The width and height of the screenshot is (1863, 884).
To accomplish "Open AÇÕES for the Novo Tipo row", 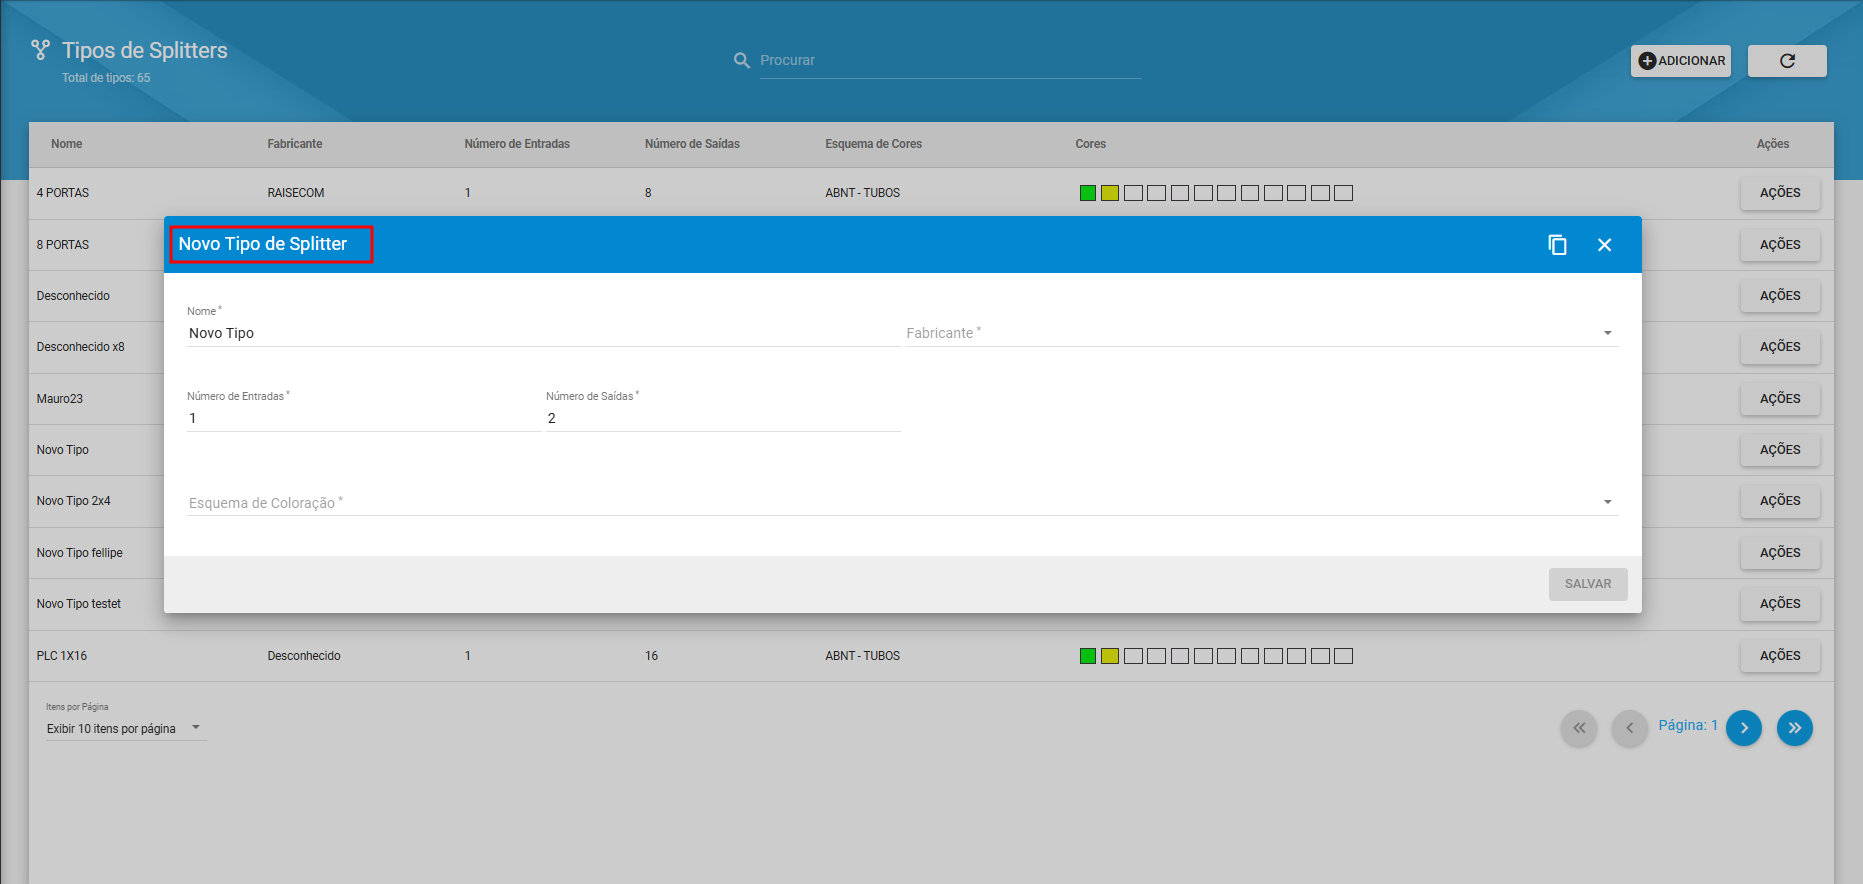I will coord(1780,450).
